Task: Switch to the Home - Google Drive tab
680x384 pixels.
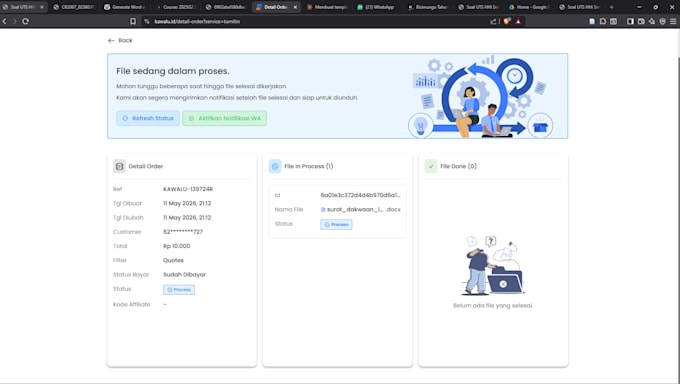Action: point(530,7)
